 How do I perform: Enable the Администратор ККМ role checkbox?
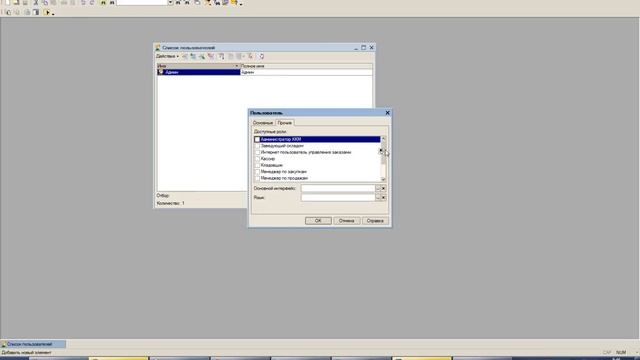tap(257, 139)
